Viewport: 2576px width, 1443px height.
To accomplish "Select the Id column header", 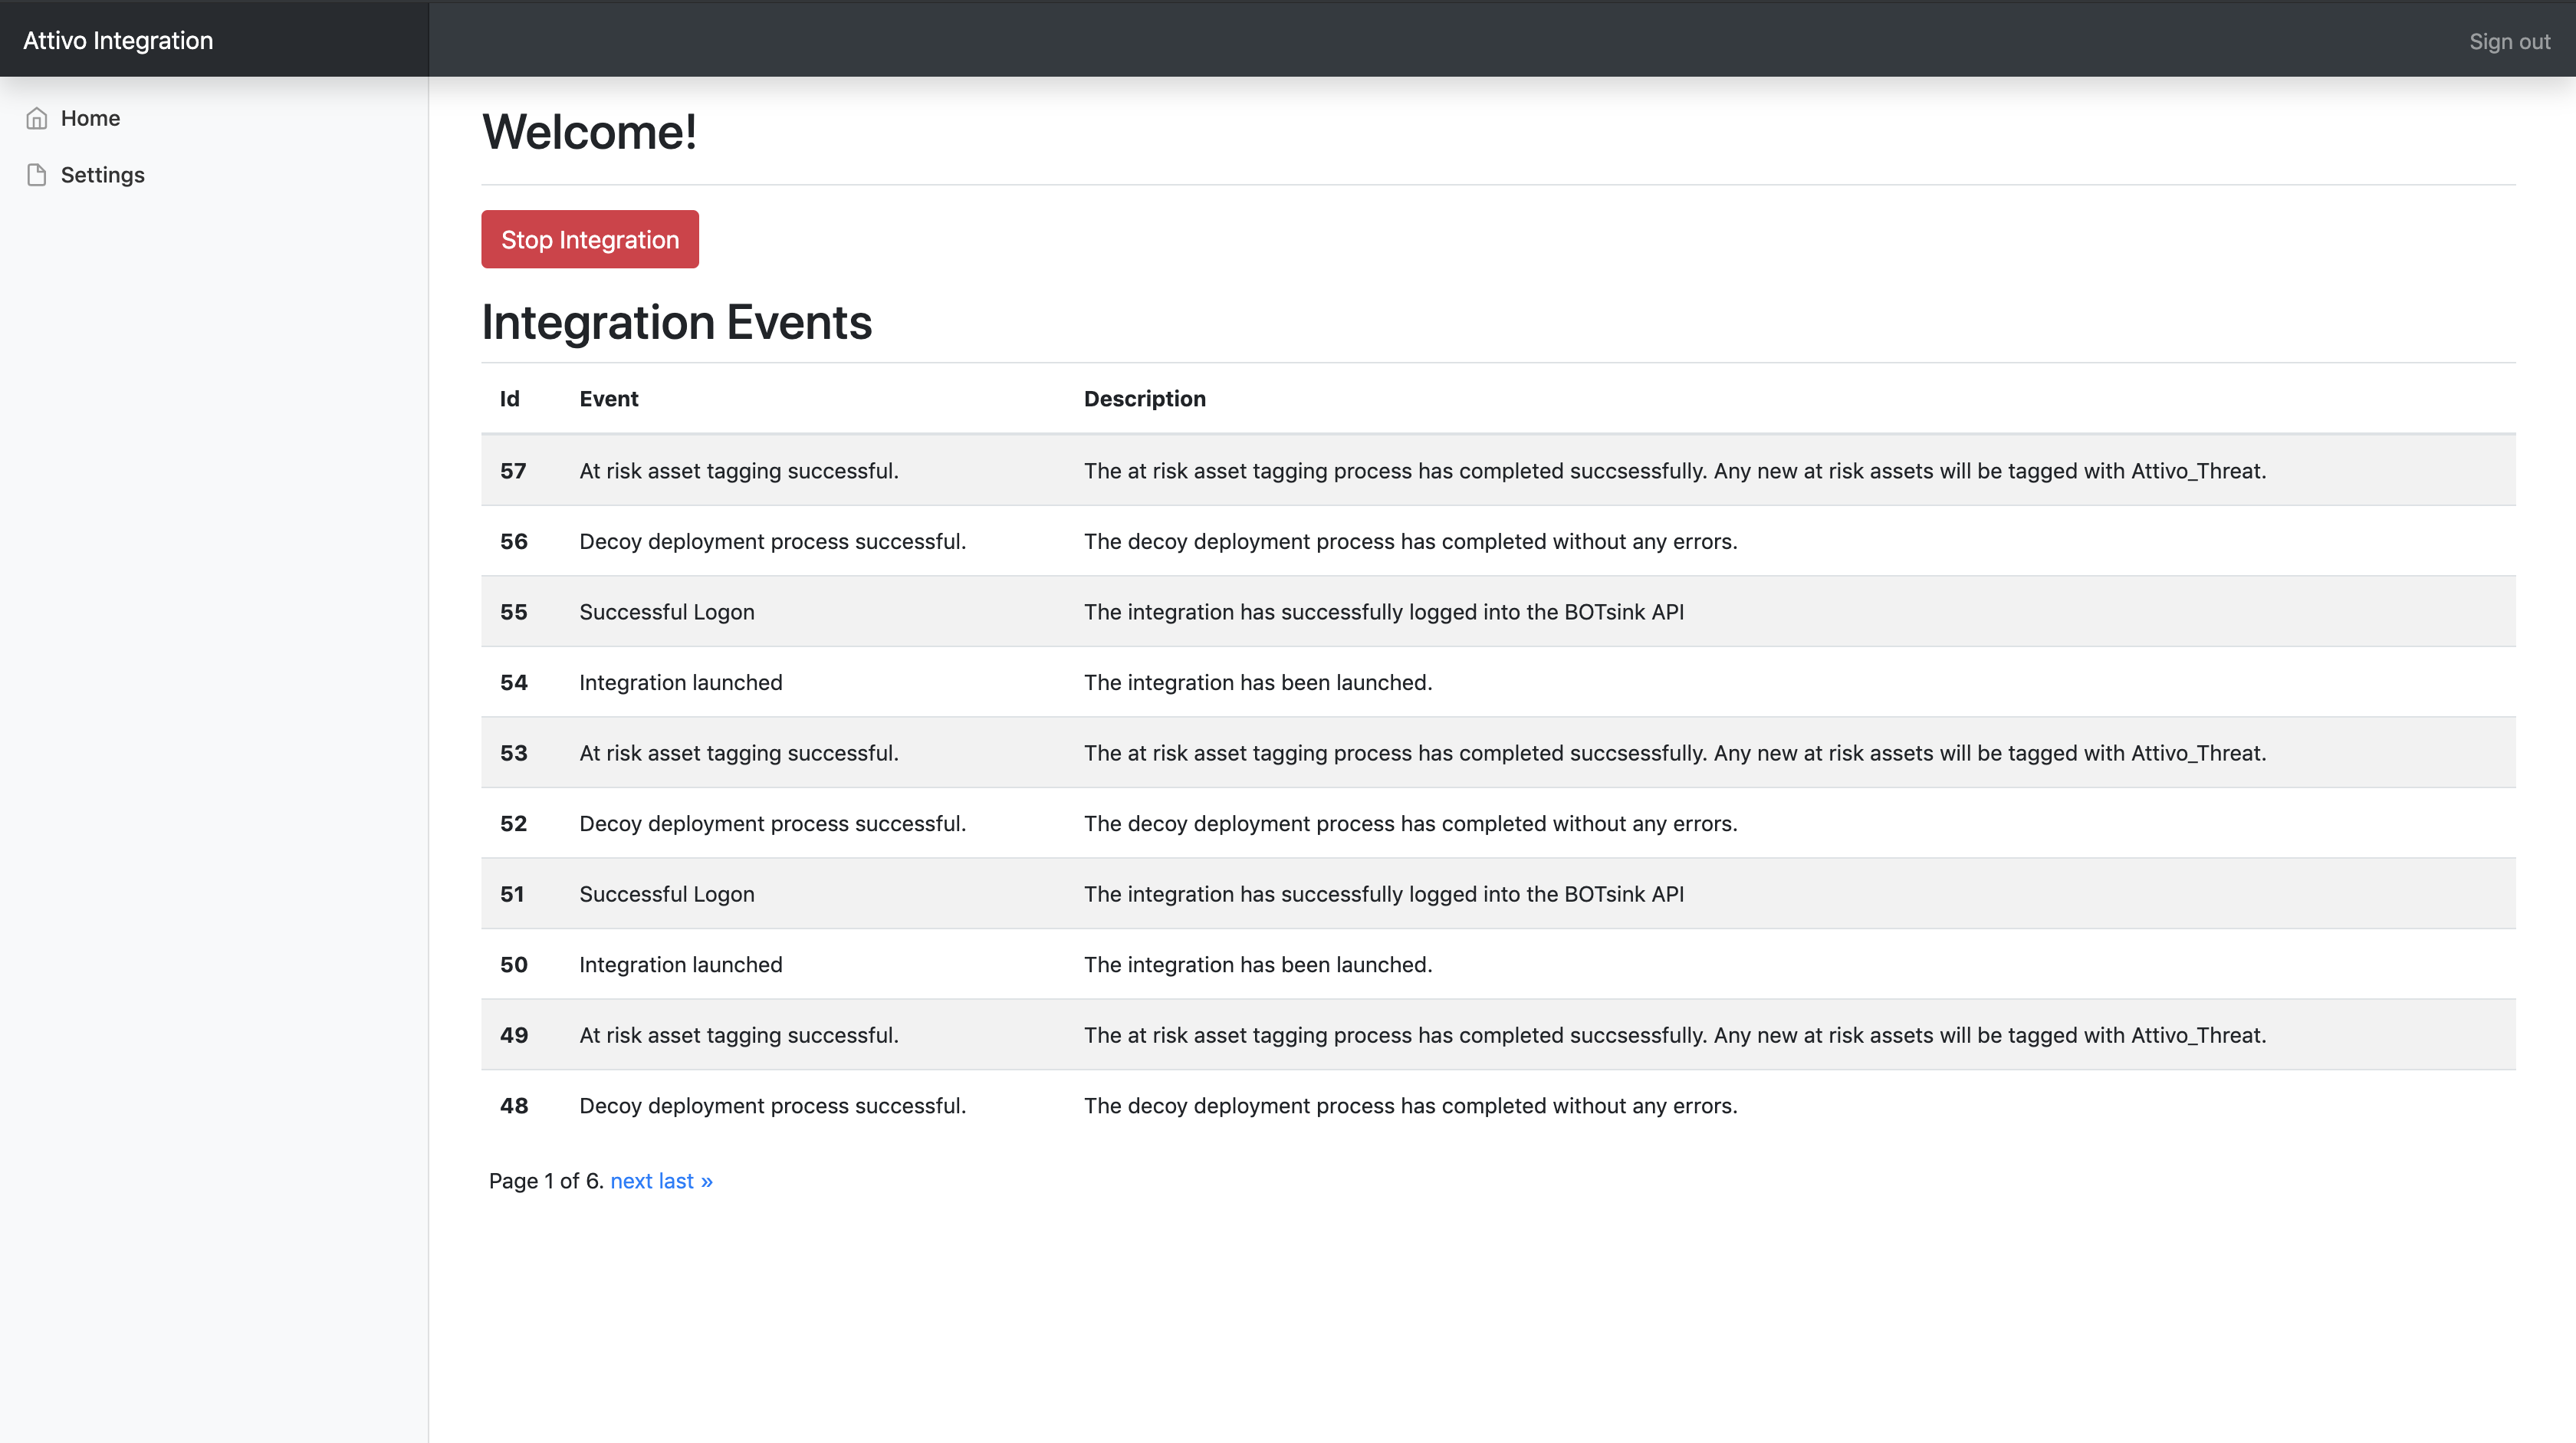I will (510, 398).
